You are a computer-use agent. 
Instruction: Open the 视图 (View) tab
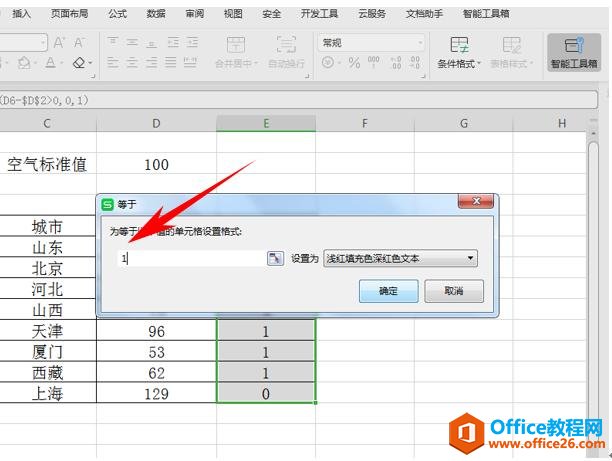pos(233,14)
